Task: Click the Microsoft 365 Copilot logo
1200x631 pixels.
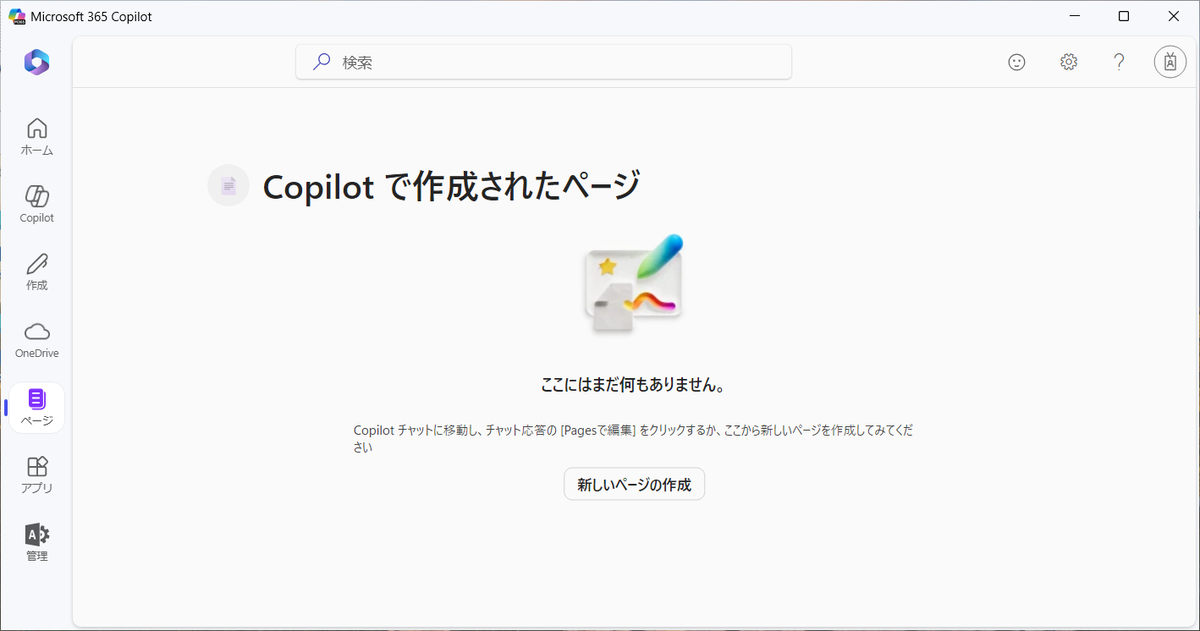Action: click(x=37, y=62)
